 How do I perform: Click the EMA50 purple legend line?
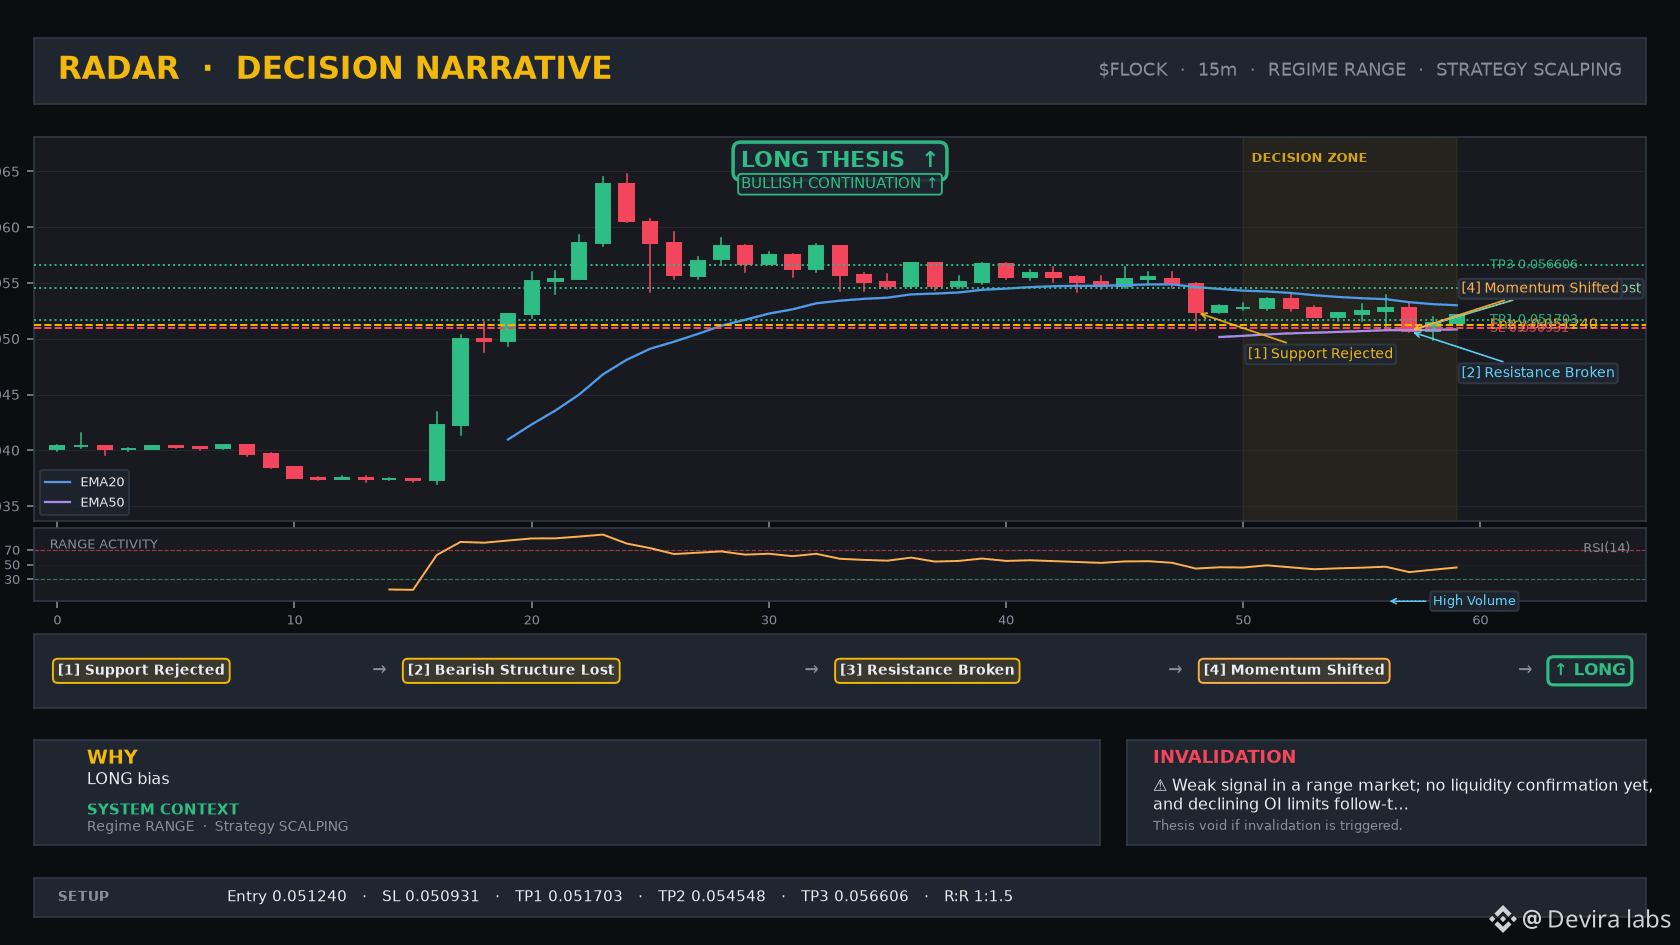point(57,503)
